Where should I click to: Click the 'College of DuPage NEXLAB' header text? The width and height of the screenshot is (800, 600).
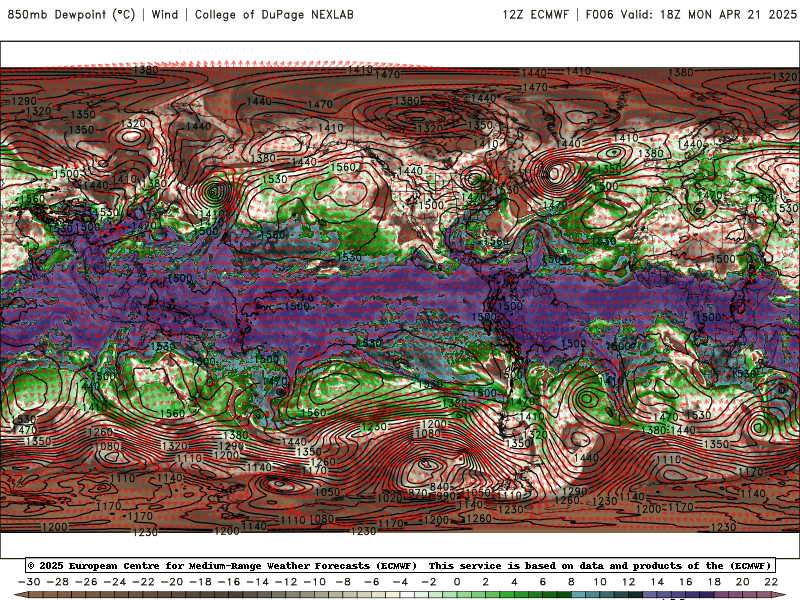pos(274,14)
